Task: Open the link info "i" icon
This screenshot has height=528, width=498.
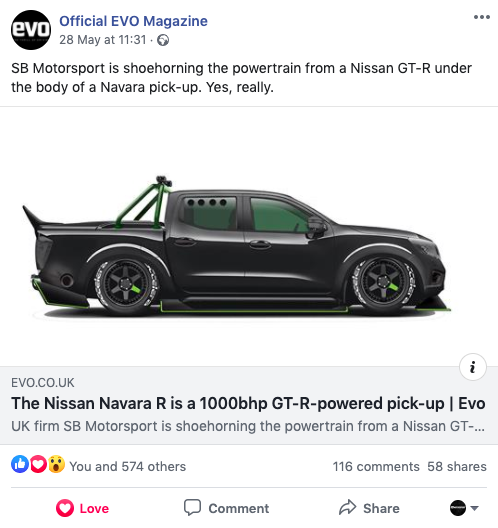Action: point(473,367)
